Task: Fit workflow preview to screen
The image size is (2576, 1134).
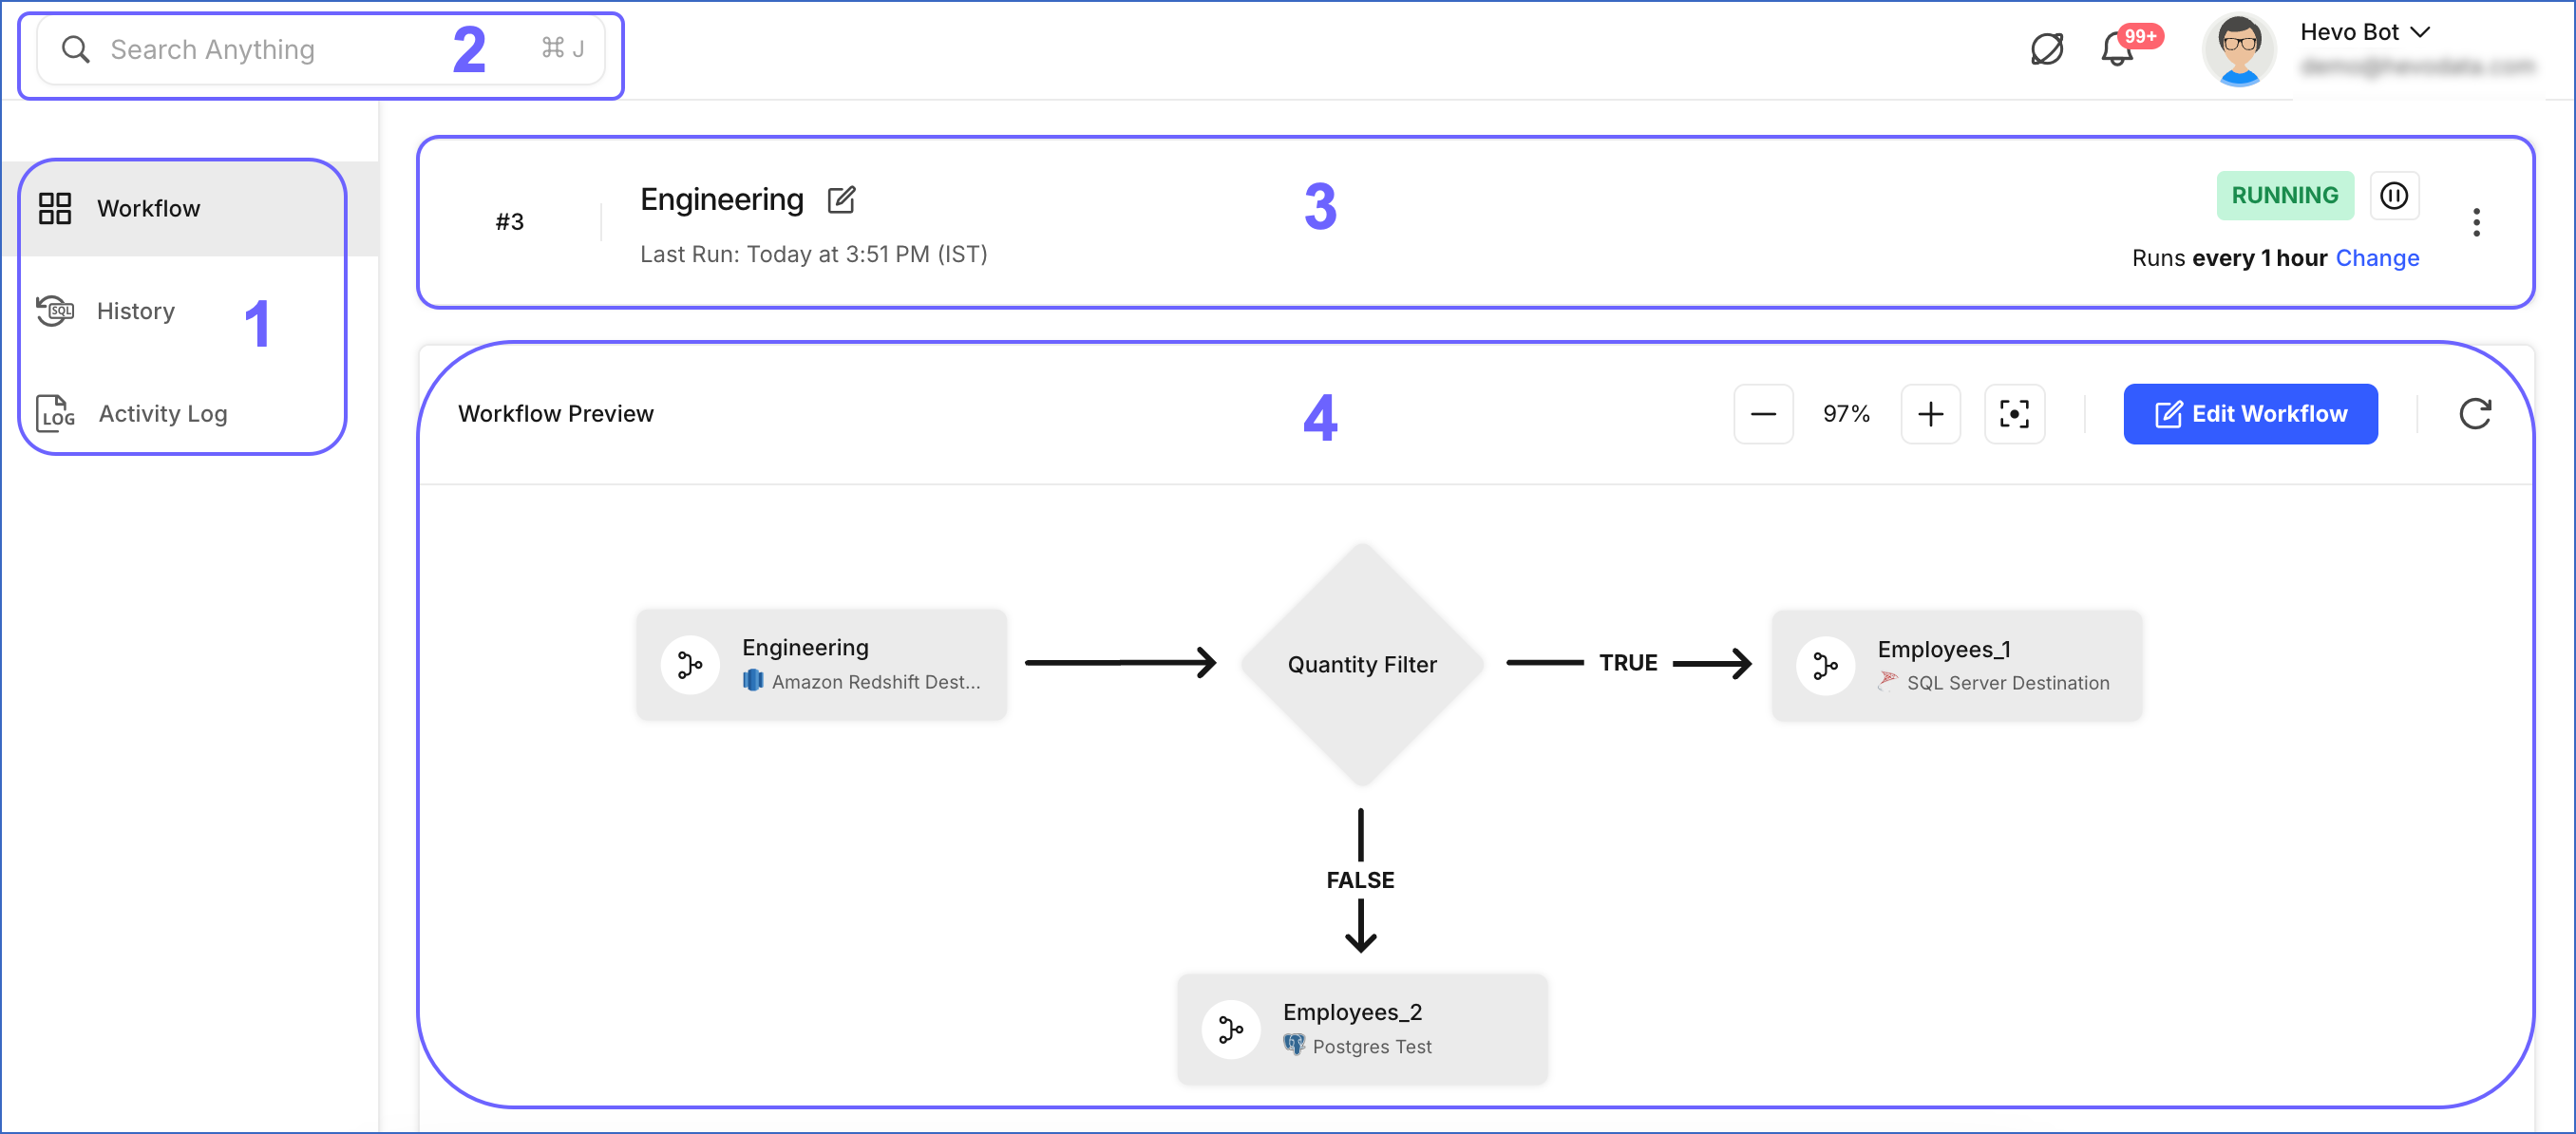Action: point(2015,413)
